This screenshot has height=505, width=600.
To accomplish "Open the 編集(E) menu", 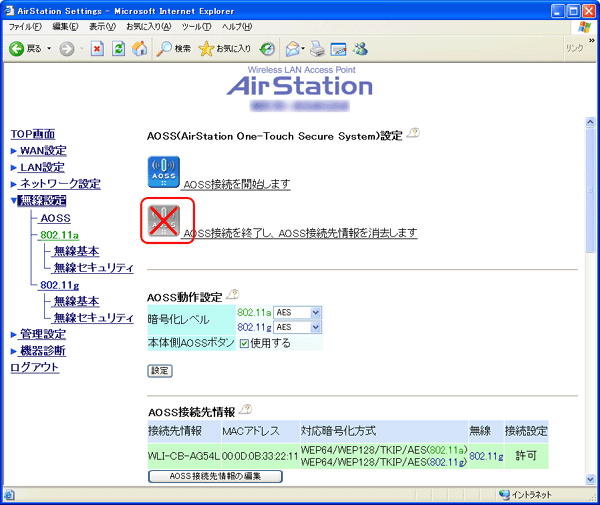I will click(65, 27).
